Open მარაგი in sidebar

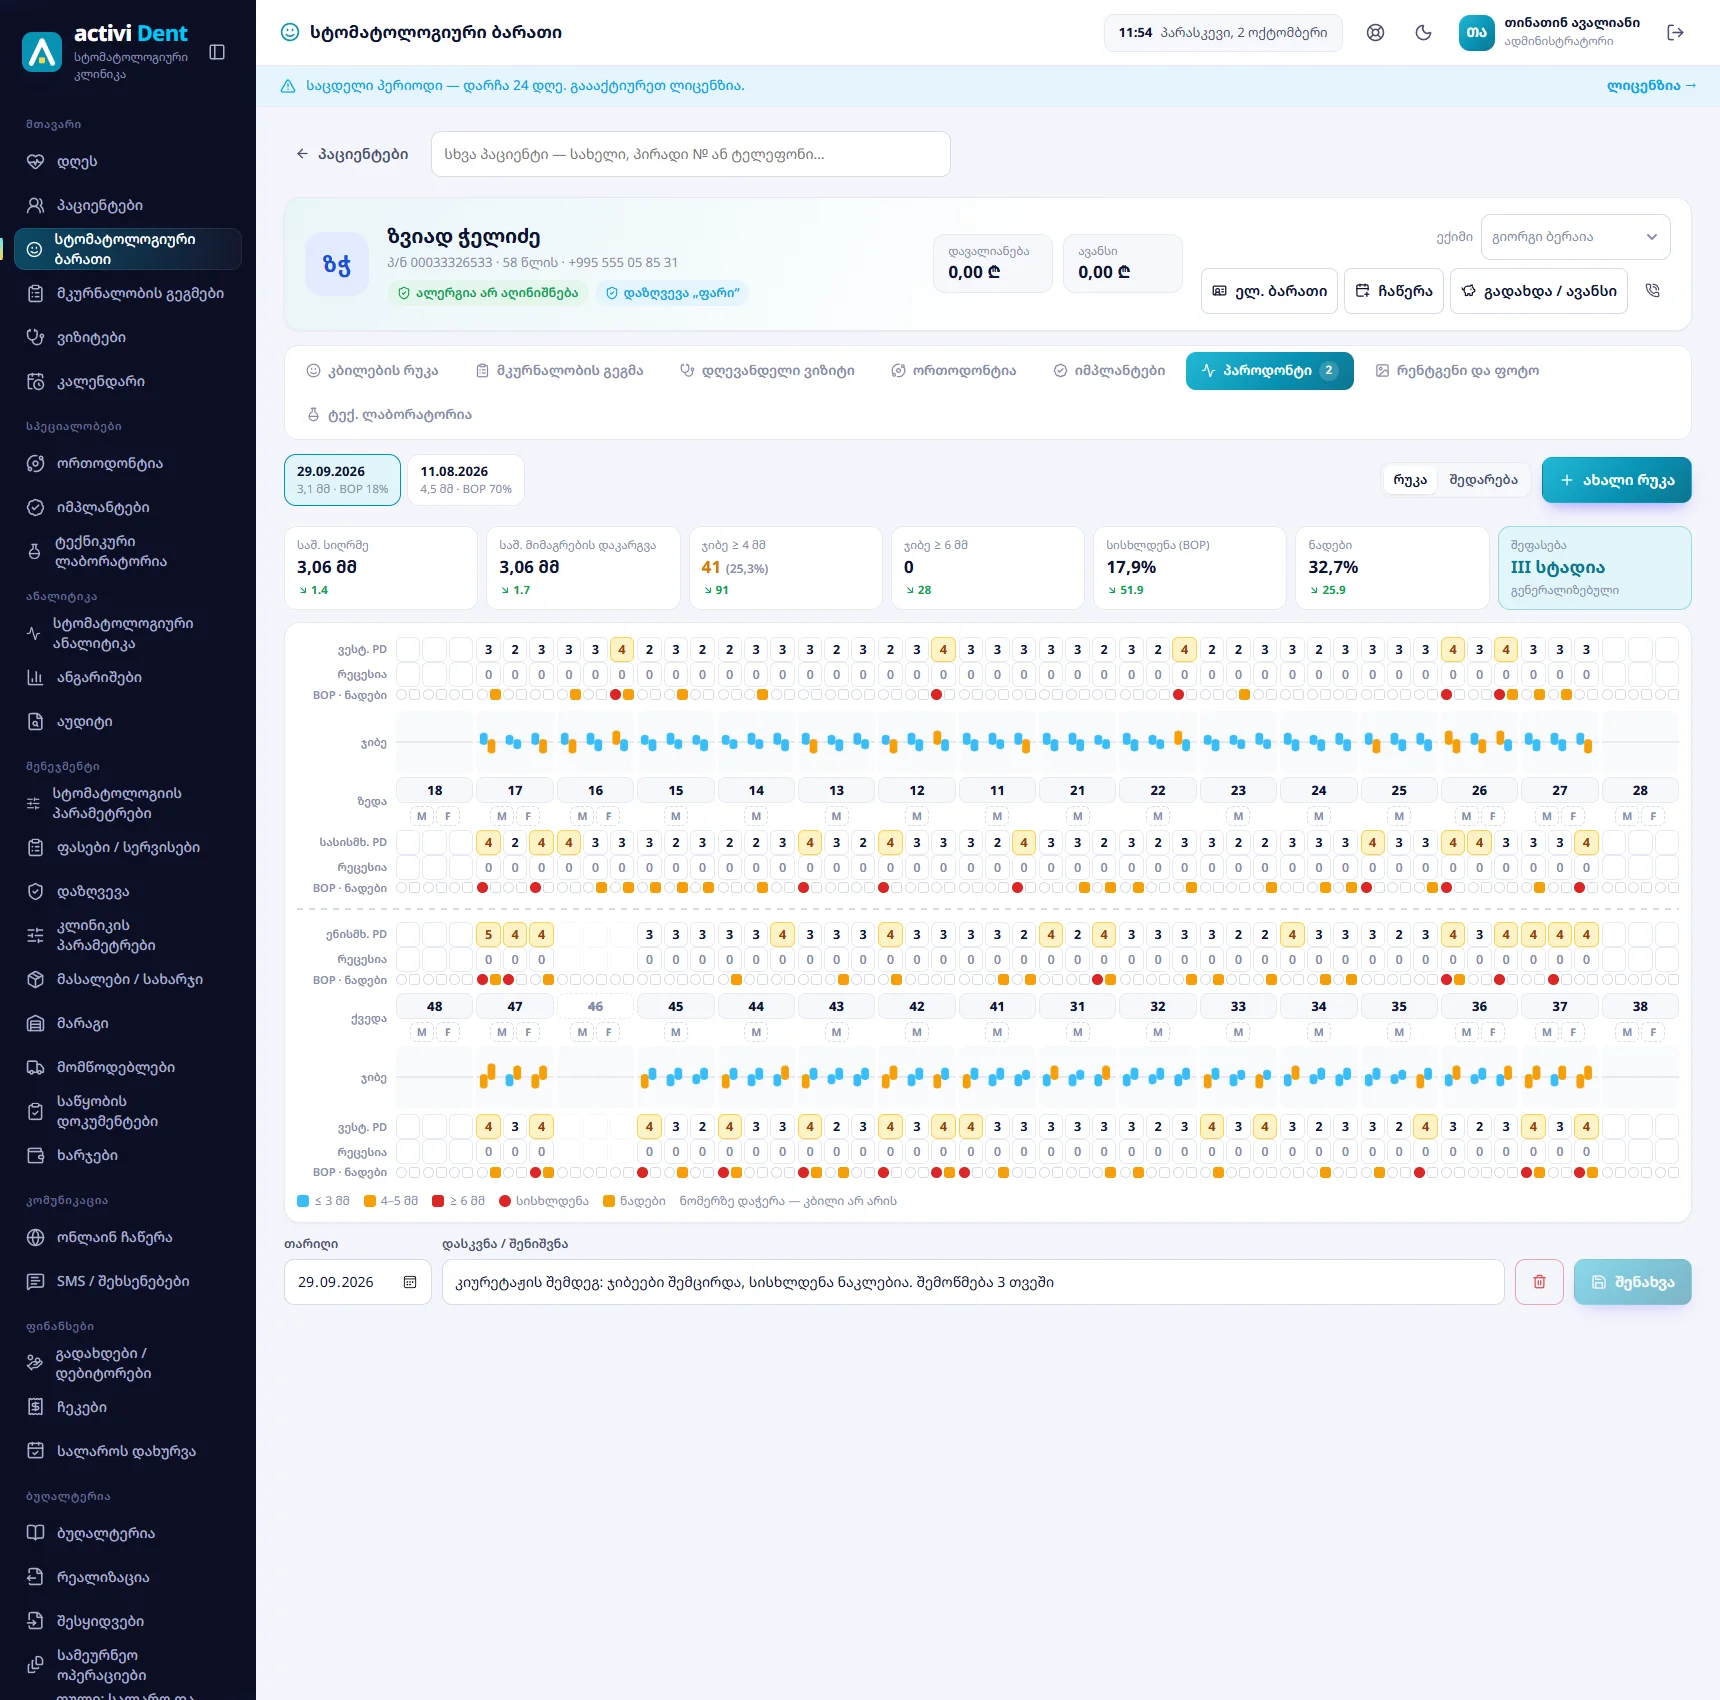128,1023
